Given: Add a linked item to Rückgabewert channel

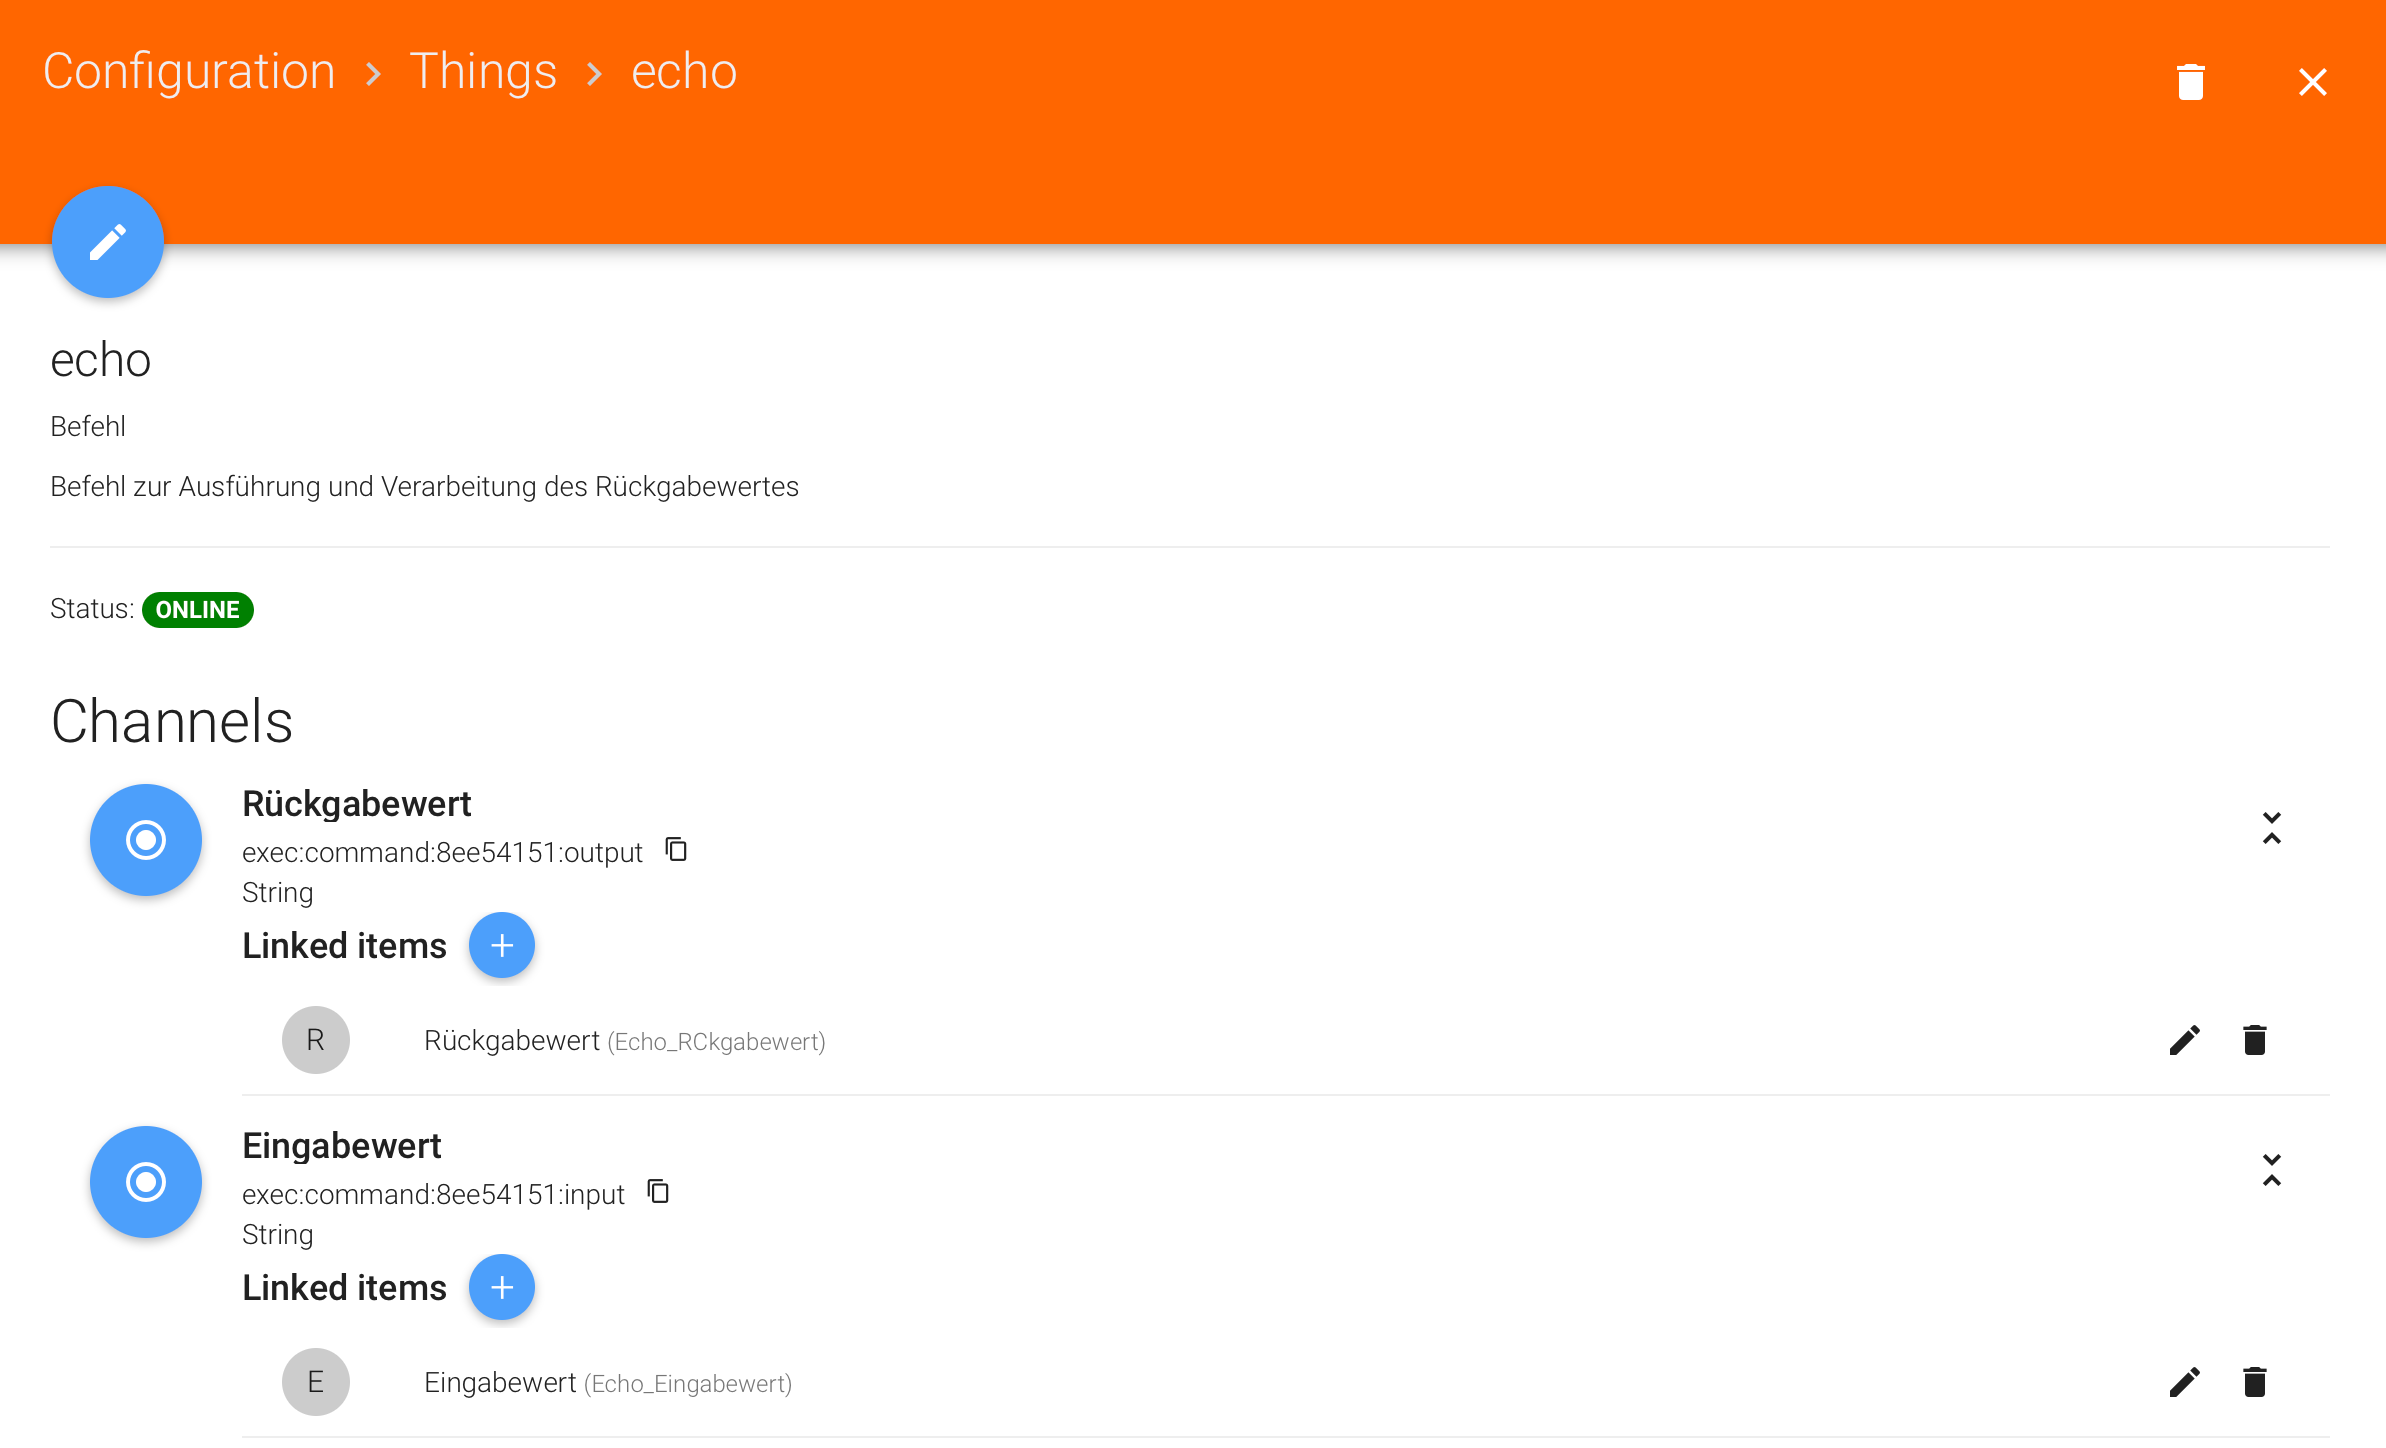Looking at the screenshot, I should pos(502,945).
